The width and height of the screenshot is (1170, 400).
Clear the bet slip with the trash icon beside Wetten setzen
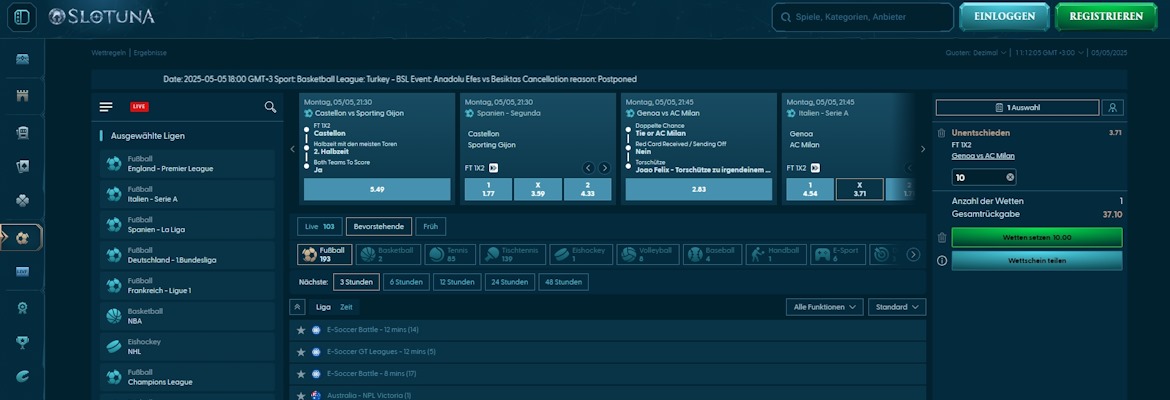point(942,237)
